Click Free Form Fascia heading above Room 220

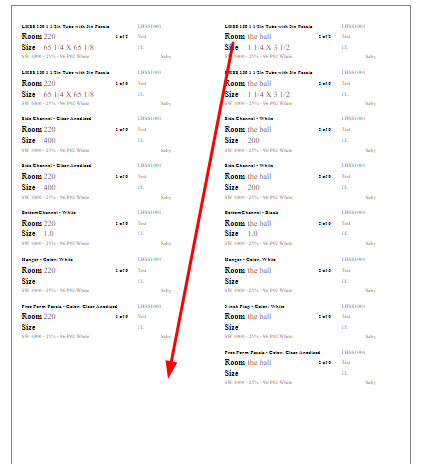tap(69, 307)
